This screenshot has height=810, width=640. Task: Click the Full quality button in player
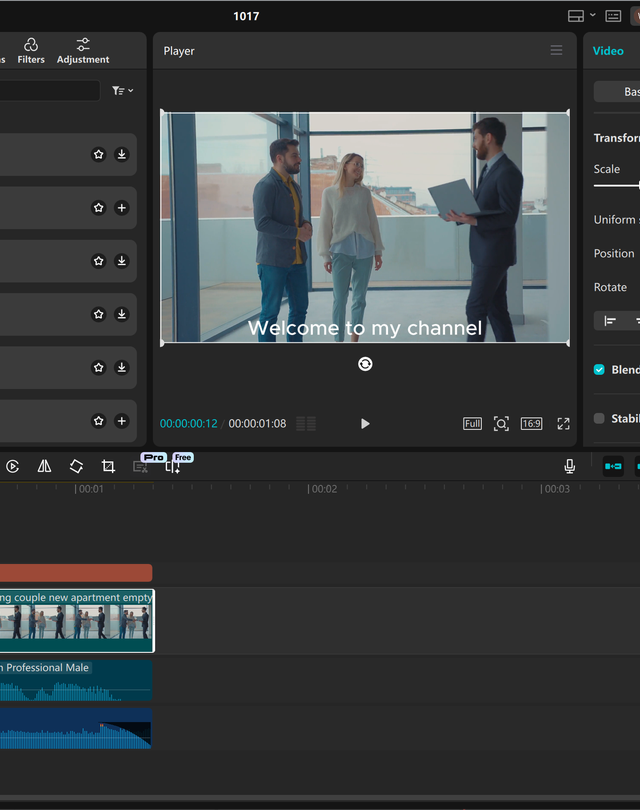pyautogui.click(x=472, y=424)
